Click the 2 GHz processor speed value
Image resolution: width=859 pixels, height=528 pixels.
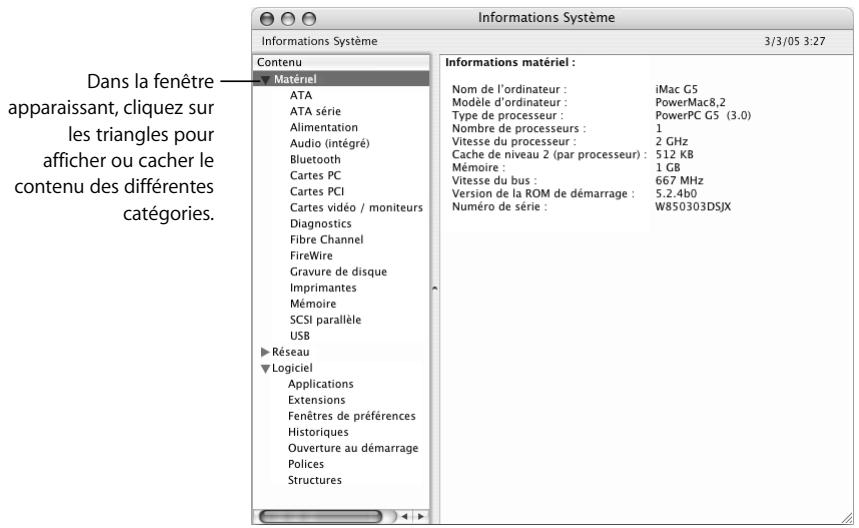pyautogui.click(x=672, y=141)
